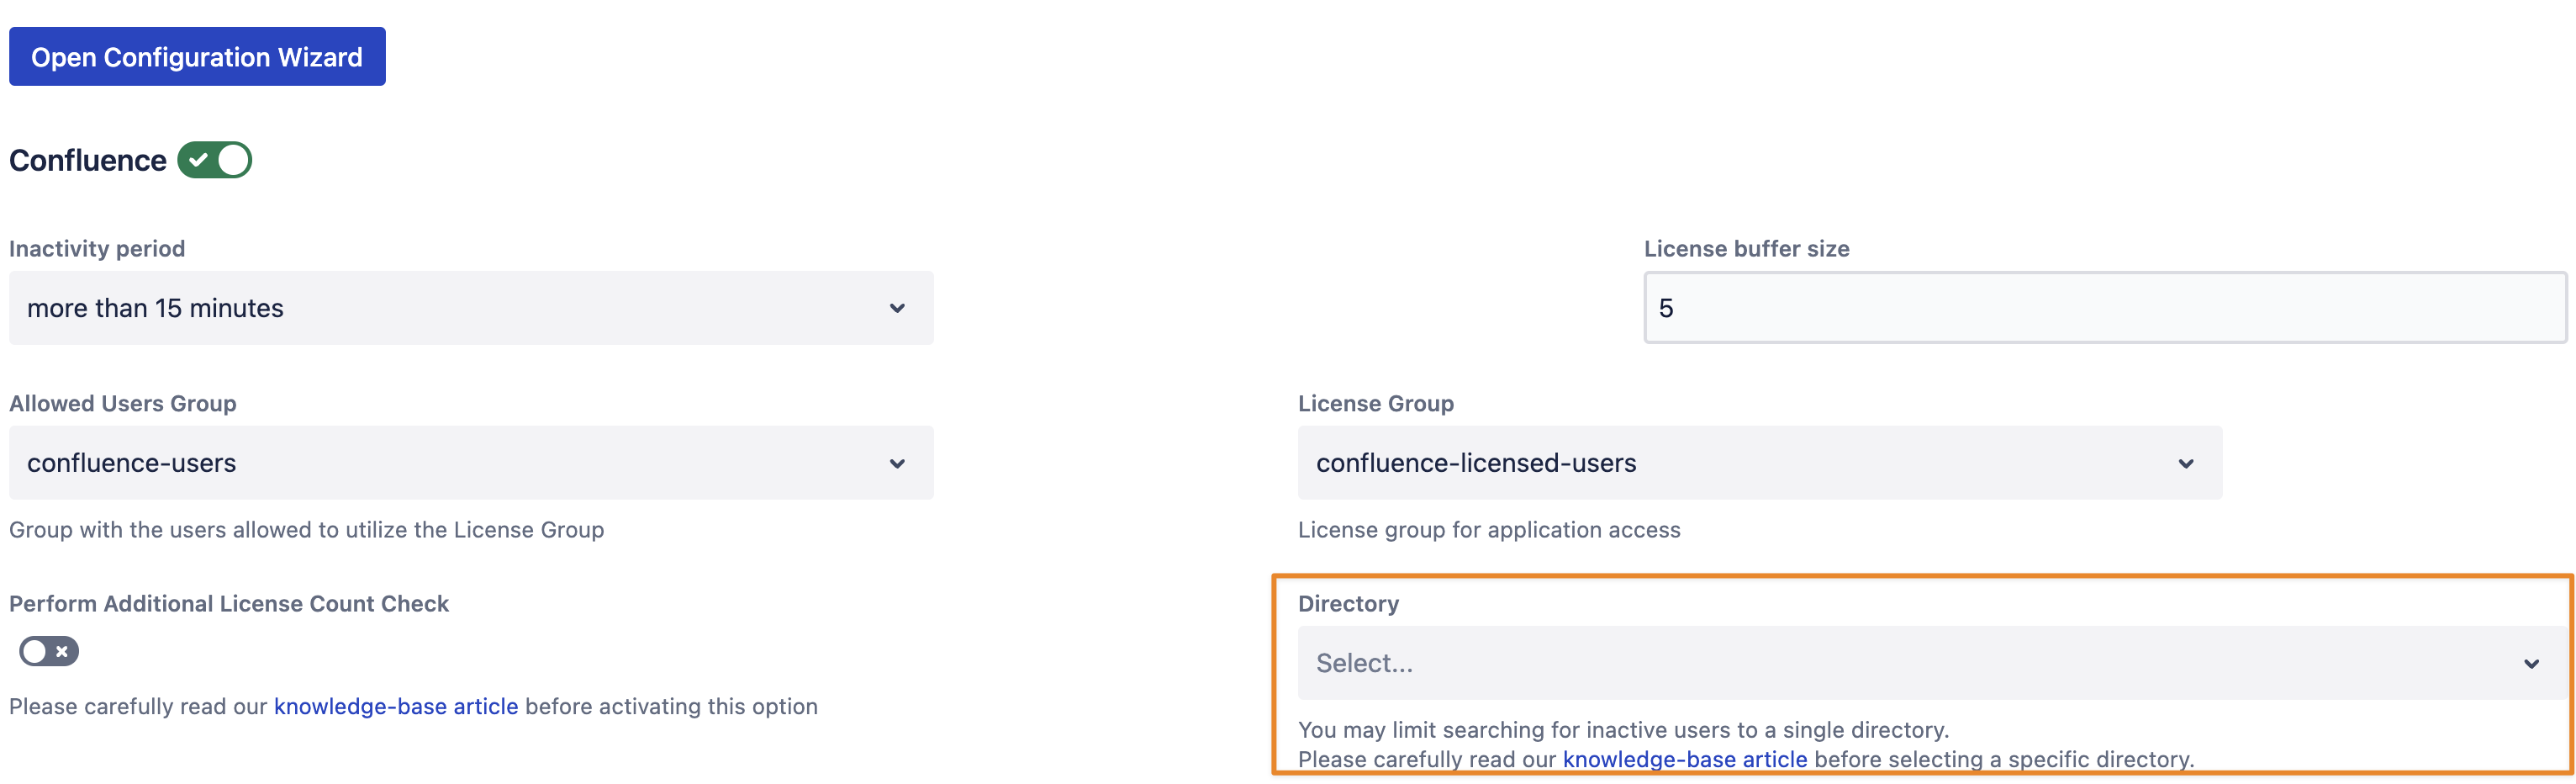Screen dimensions: 2576x784
Task: Toggle the Confluence switch off
Action: click(215, 160)
